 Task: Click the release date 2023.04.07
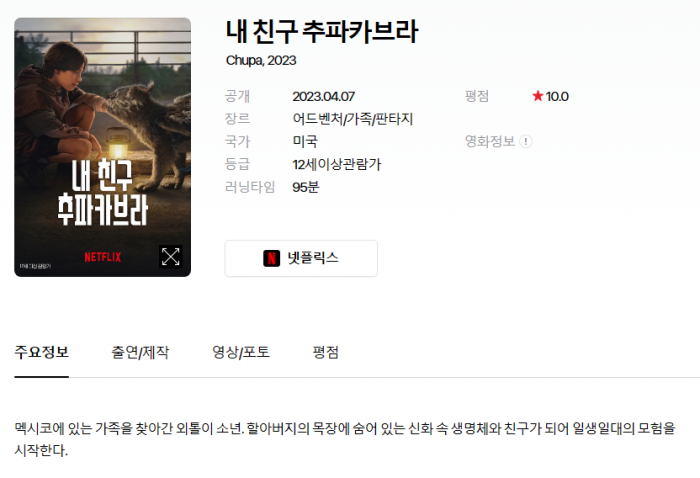pyautogui.click(x=323, y=96)
